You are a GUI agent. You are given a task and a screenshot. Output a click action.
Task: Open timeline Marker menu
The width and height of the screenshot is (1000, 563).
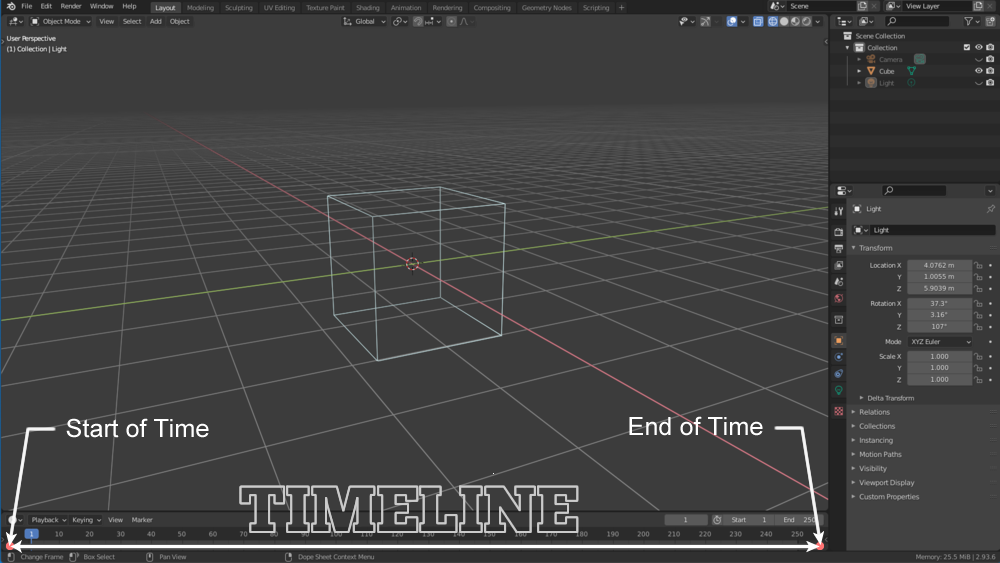pyautogui.click(x=142, y=520)
